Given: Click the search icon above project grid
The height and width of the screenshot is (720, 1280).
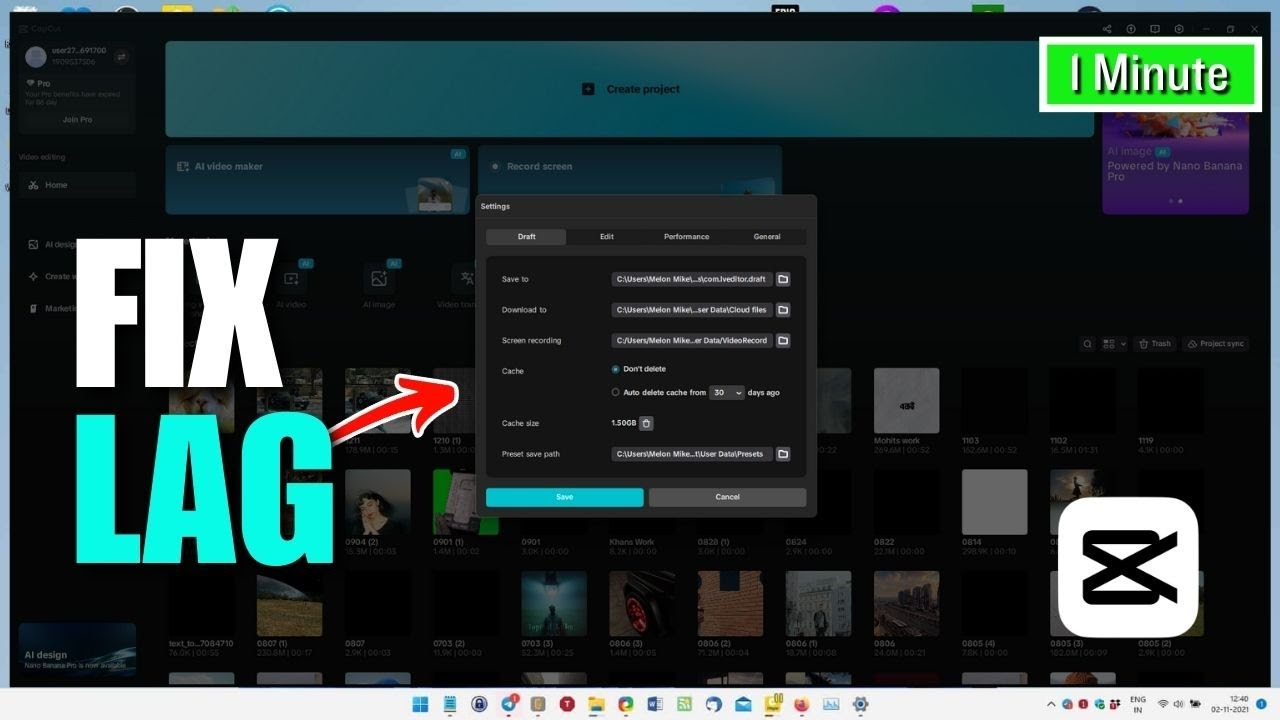Looking at the screenshot, I should (1088, 344).
